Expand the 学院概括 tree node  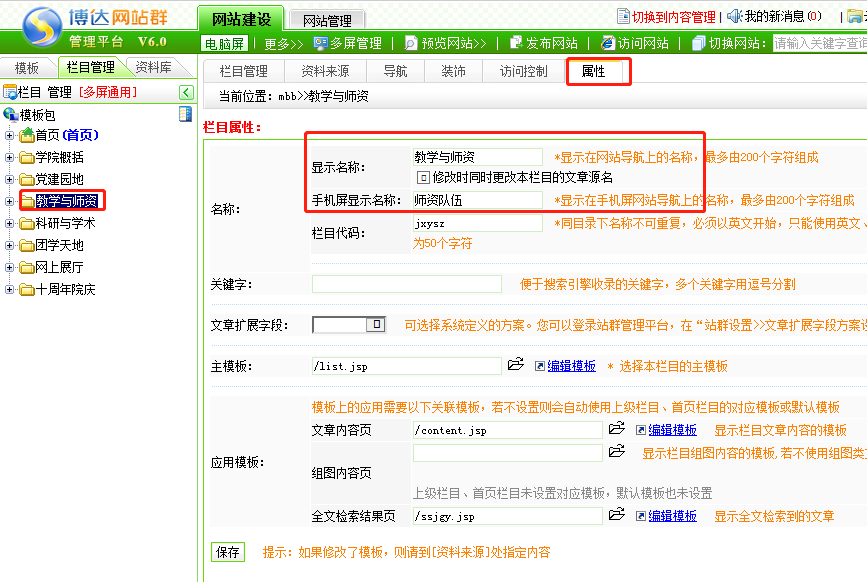(10, 157)
